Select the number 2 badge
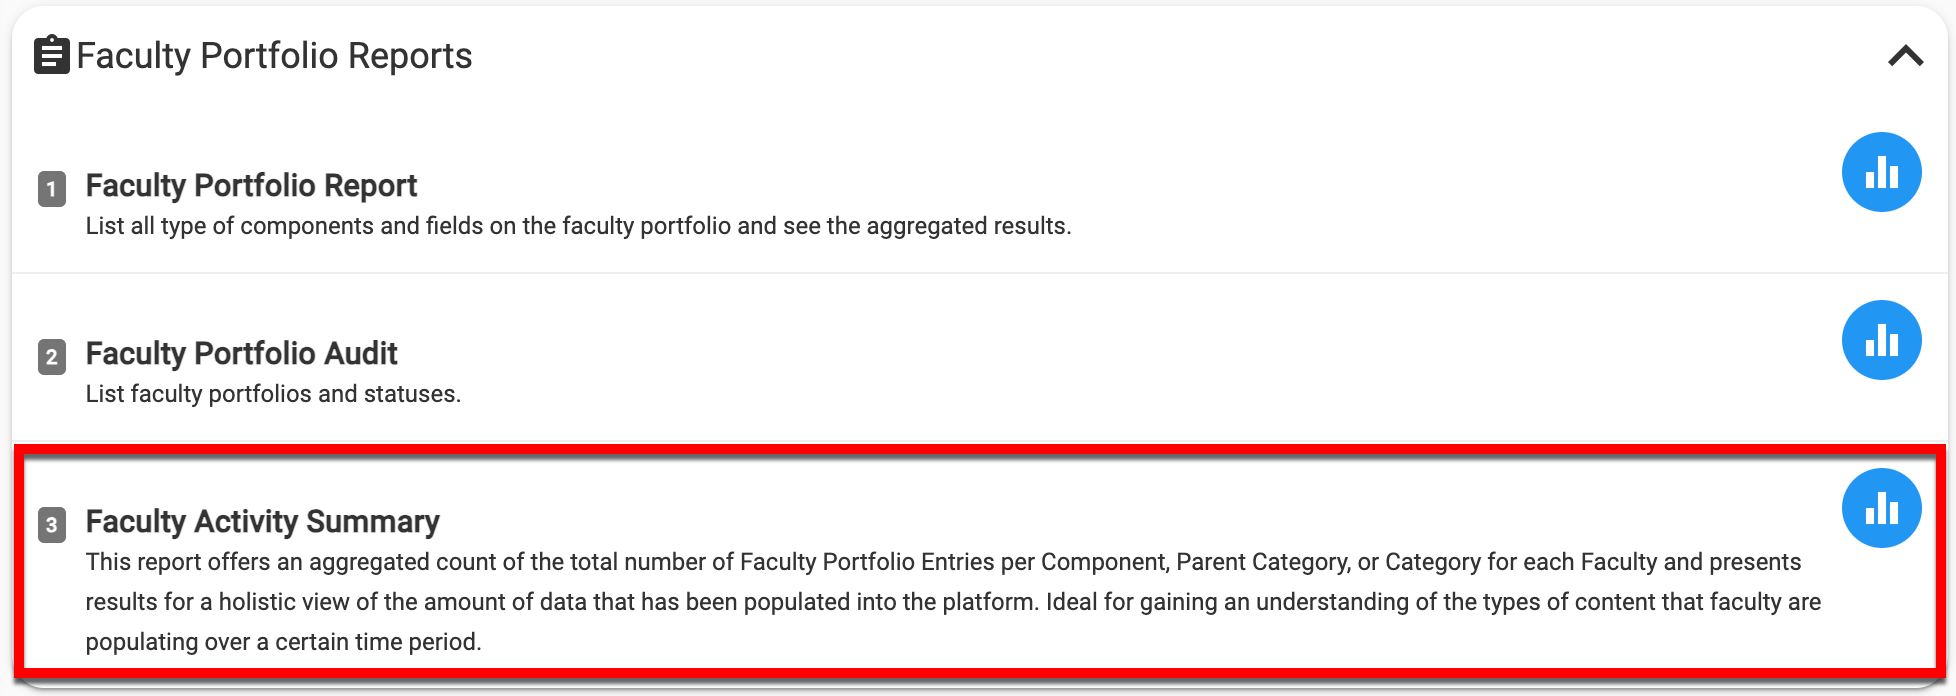The height and width of the screenshot is (696, 1956). [x=52, y=356]
